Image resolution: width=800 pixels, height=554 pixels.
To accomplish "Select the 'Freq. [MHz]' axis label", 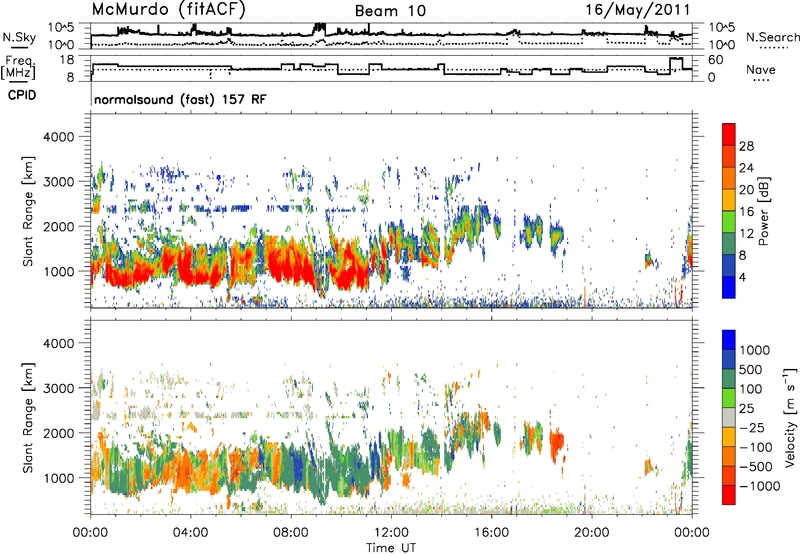I will [x=18, y=67].
